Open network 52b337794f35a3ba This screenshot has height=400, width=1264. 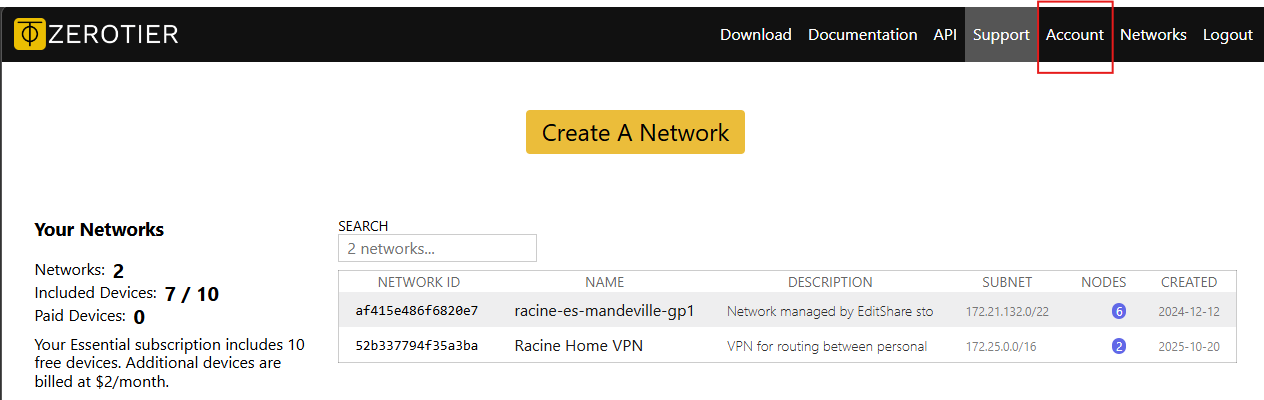pos(417,346)
